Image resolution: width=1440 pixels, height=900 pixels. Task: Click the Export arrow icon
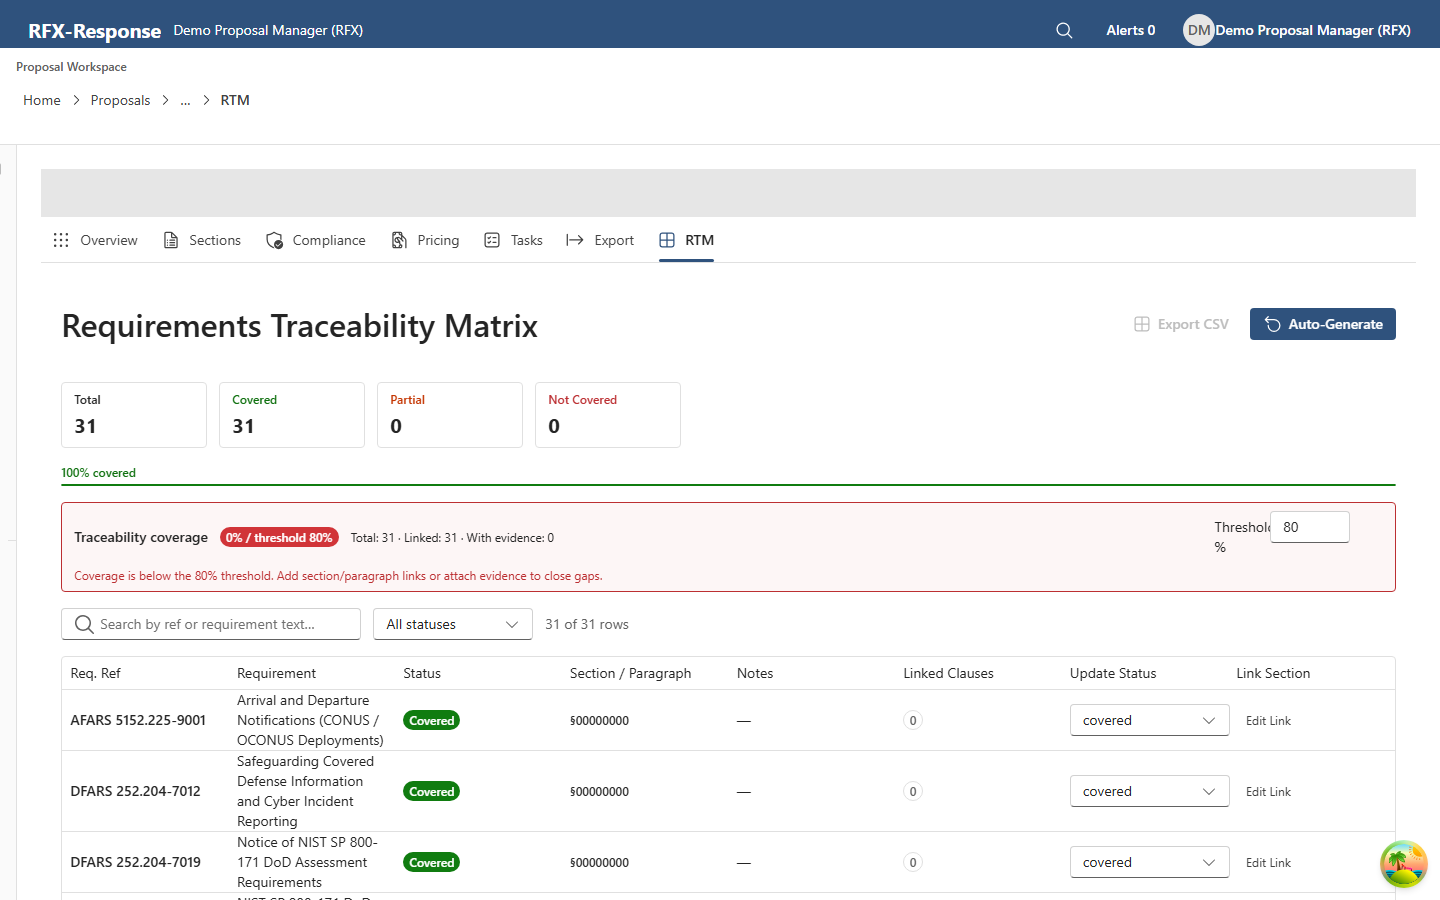[x=575, y=240]
